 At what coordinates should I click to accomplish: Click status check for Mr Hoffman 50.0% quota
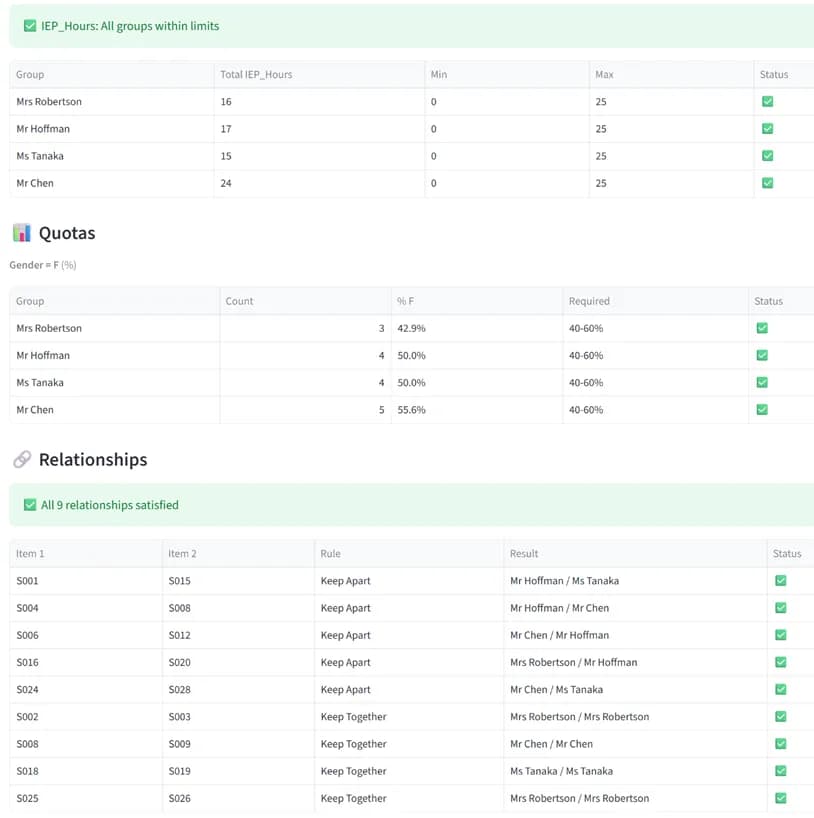click(762, 355)
